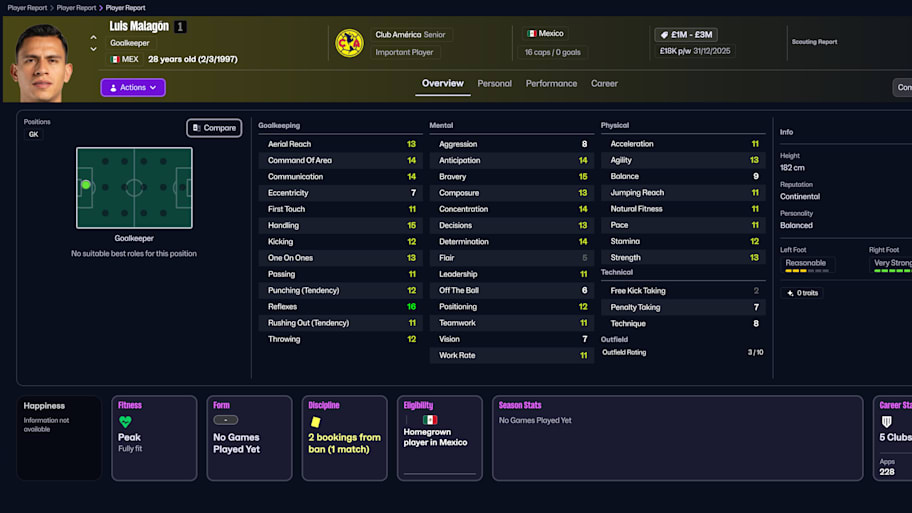Click the Scouting Report link

coord(814,42)
